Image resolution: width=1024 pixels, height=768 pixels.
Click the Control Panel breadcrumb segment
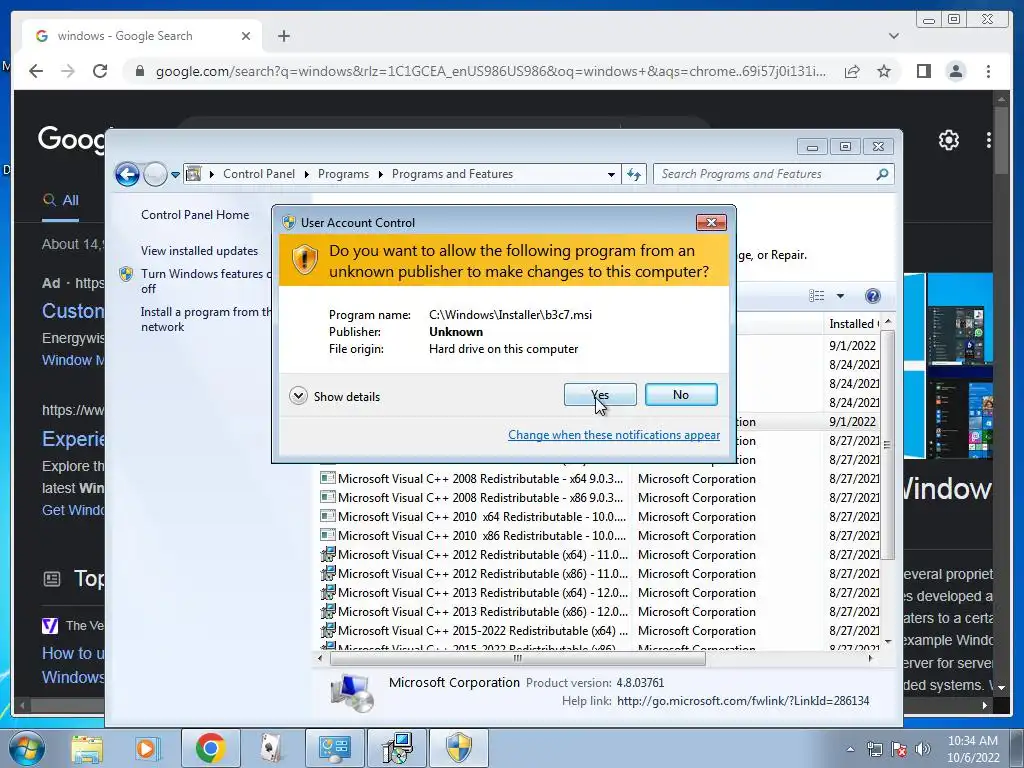pyautogui.click(x=259, y=174)
